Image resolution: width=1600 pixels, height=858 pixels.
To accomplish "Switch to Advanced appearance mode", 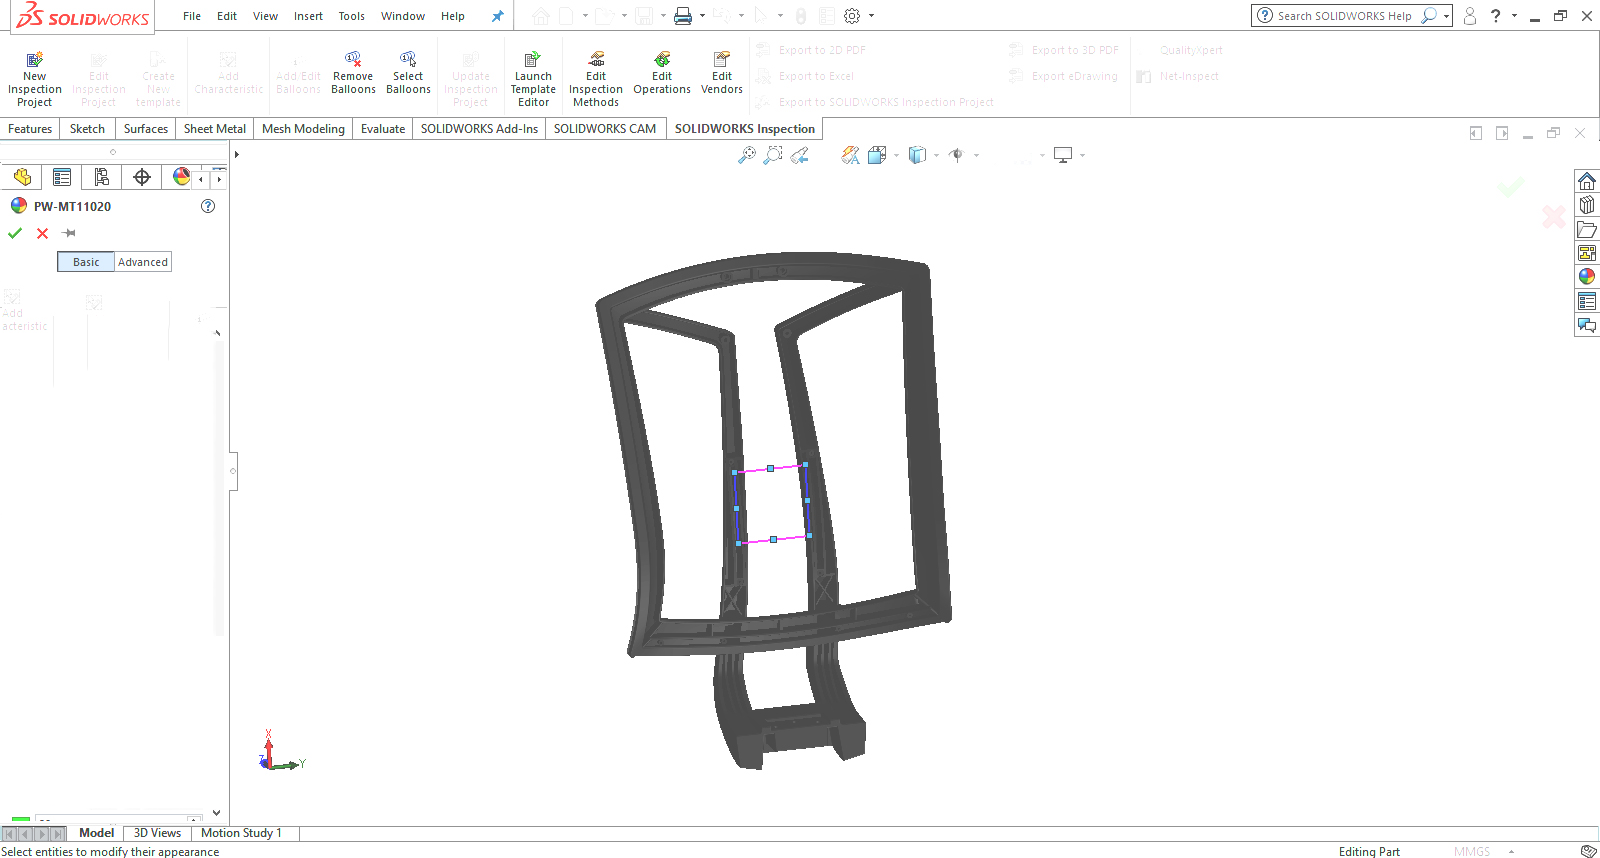I will tap(143, 262).
